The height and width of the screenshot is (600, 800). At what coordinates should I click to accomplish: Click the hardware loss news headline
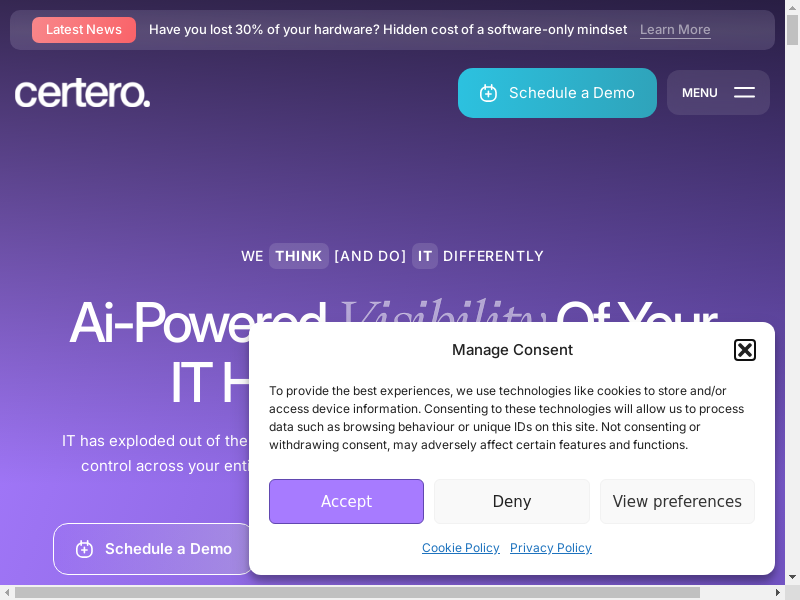[388, 30]
